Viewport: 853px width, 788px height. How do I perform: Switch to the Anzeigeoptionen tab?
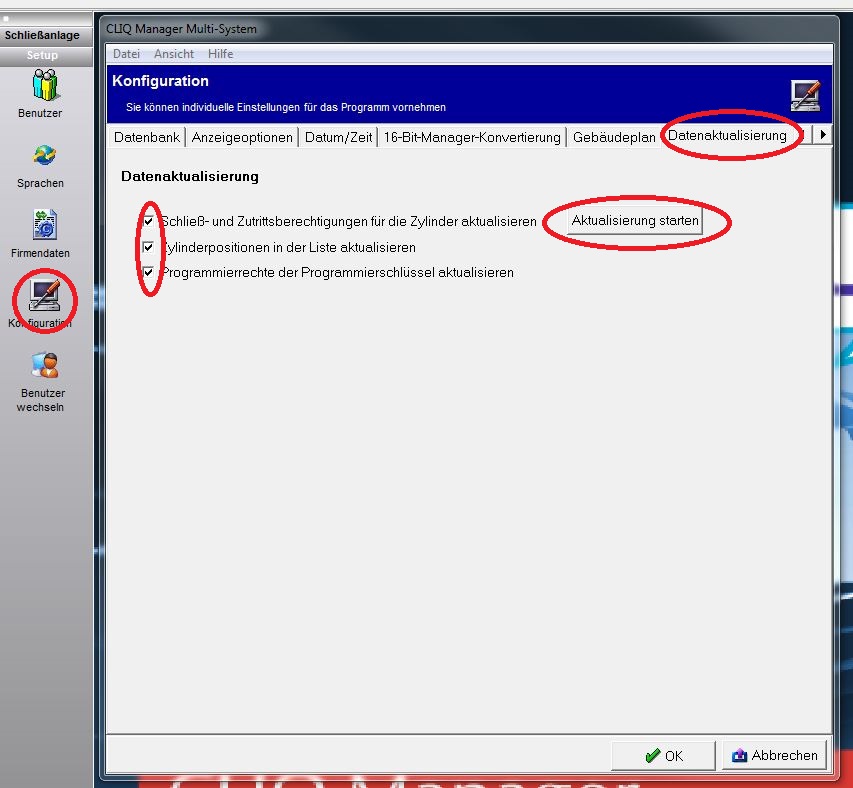242,137
